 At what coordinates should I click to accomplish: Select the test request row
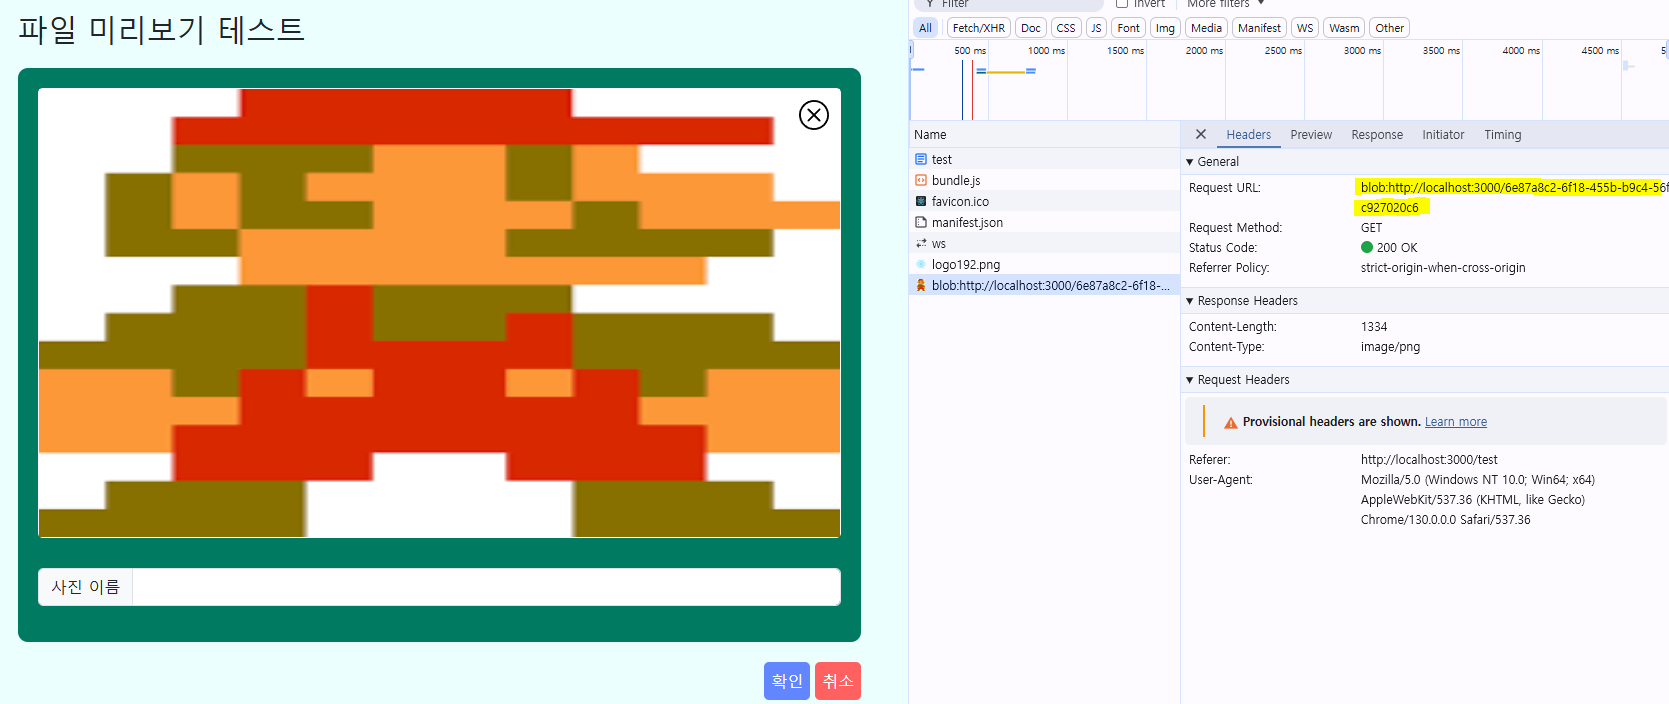click(1044, 159)
